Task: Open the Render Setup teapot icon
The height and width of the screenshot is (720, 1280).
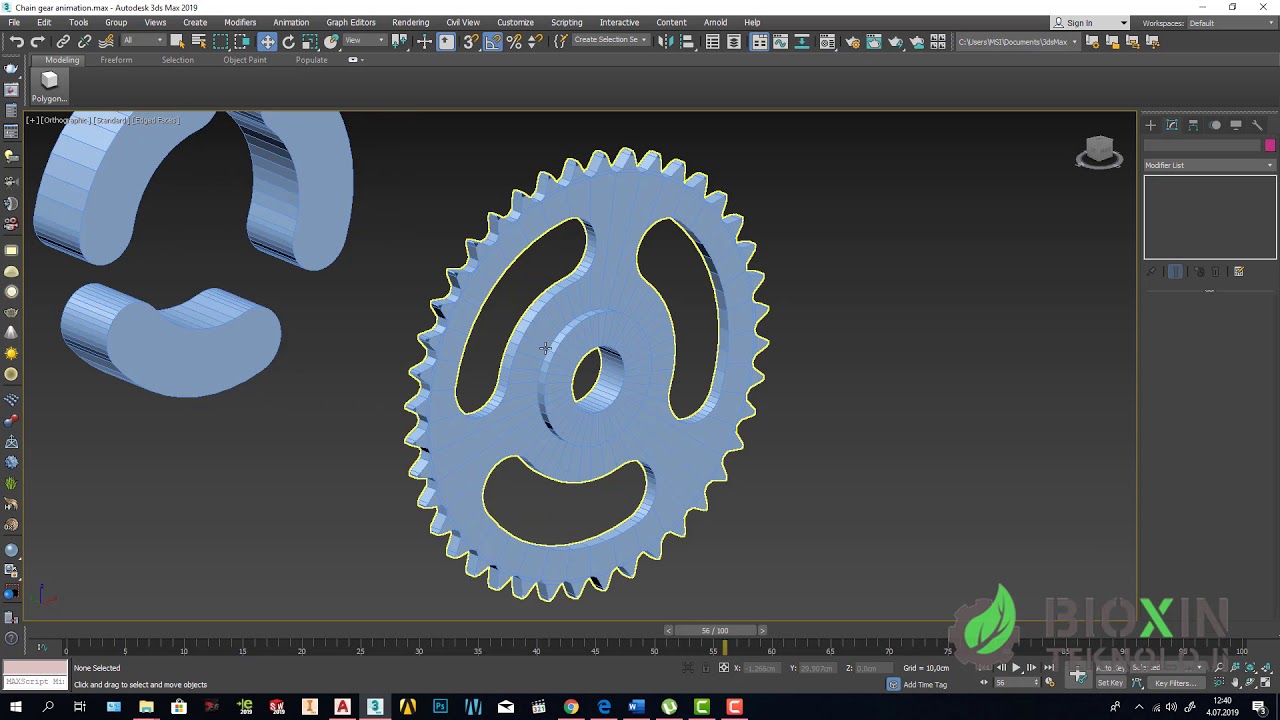Action: click(853, 41)
